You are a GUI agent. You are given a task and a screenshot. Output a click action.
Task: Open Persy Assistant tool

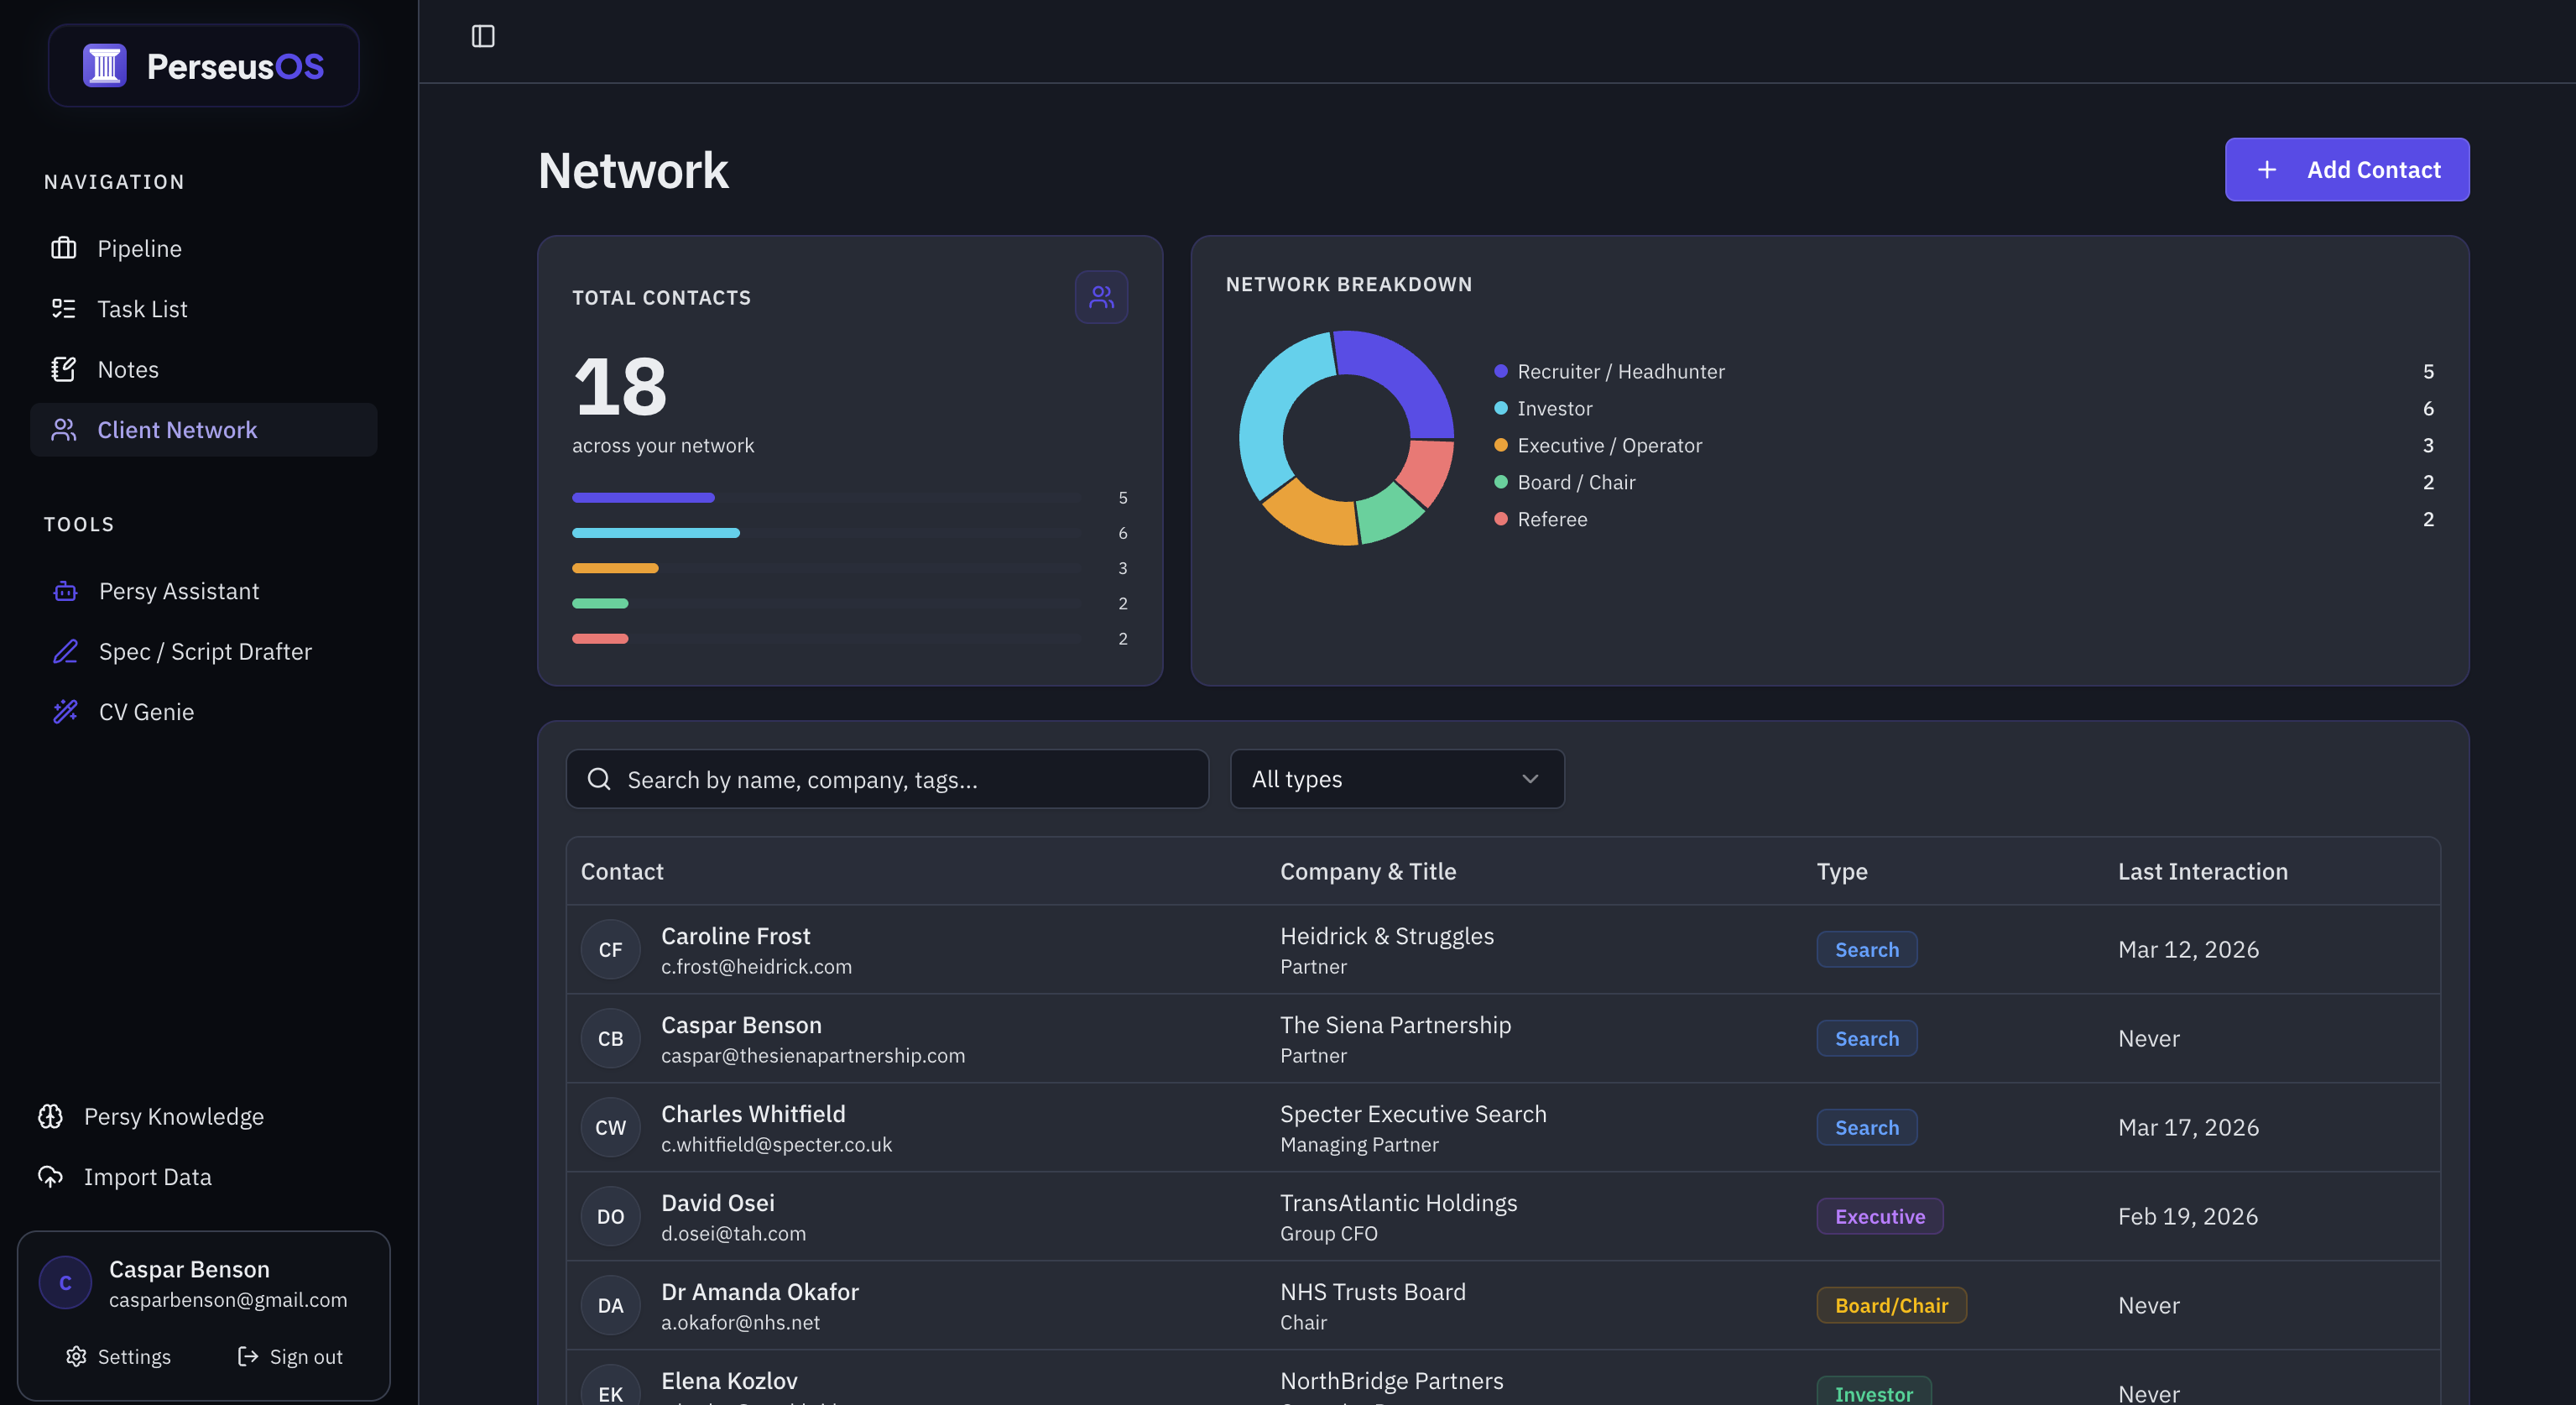point(204,591)
